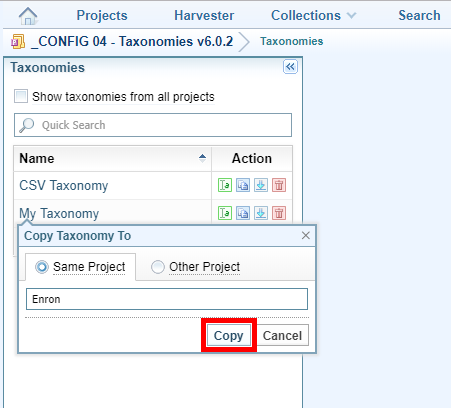Confirm with the Copy button

pos(229,335)
